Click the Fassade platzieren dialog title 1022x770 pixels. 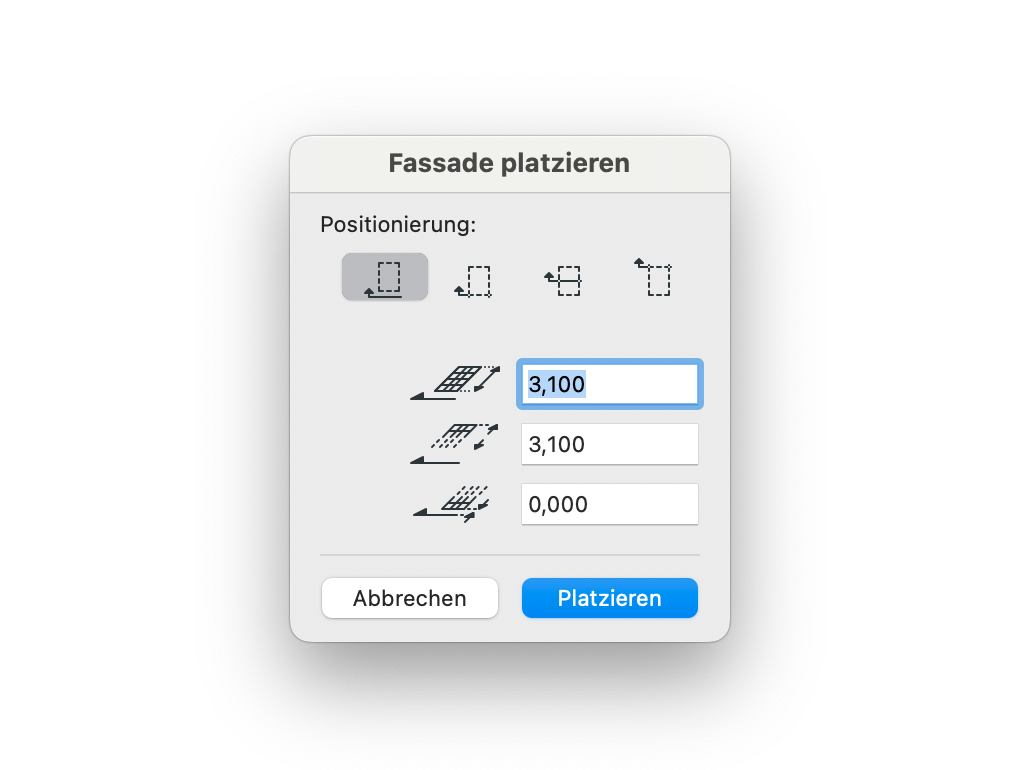tap(509, 163)
